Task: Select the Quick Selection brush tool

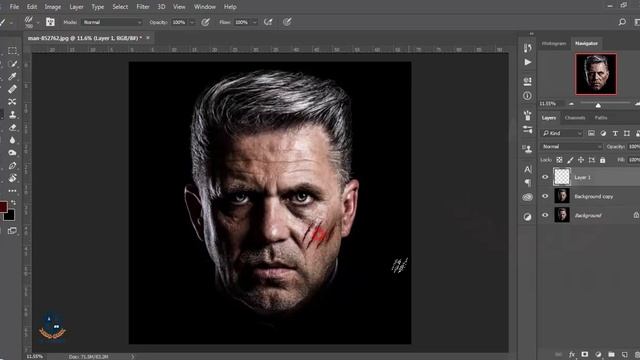Action: [x=12, y=64]
